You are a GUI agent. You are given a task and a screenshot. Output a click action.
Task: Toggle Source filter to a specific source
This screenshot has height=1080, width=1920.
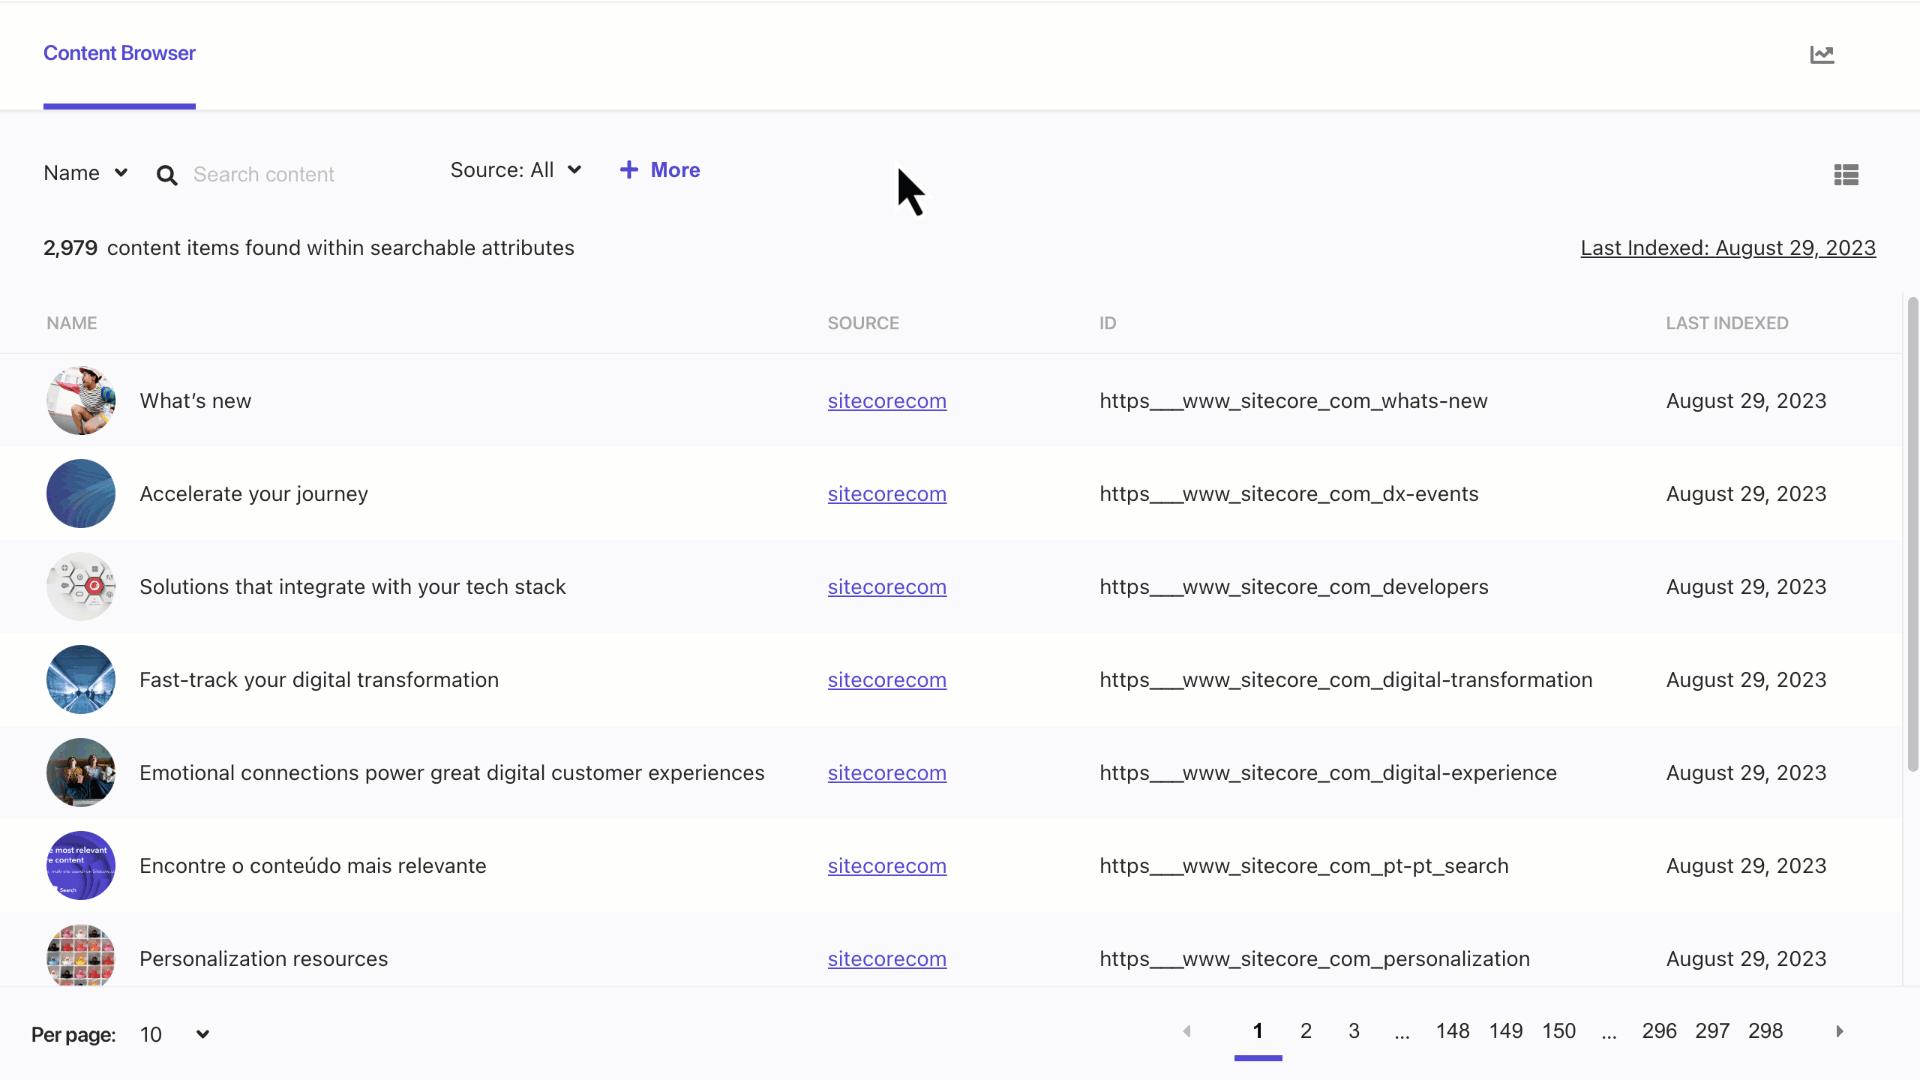click(x=516, y=169)
